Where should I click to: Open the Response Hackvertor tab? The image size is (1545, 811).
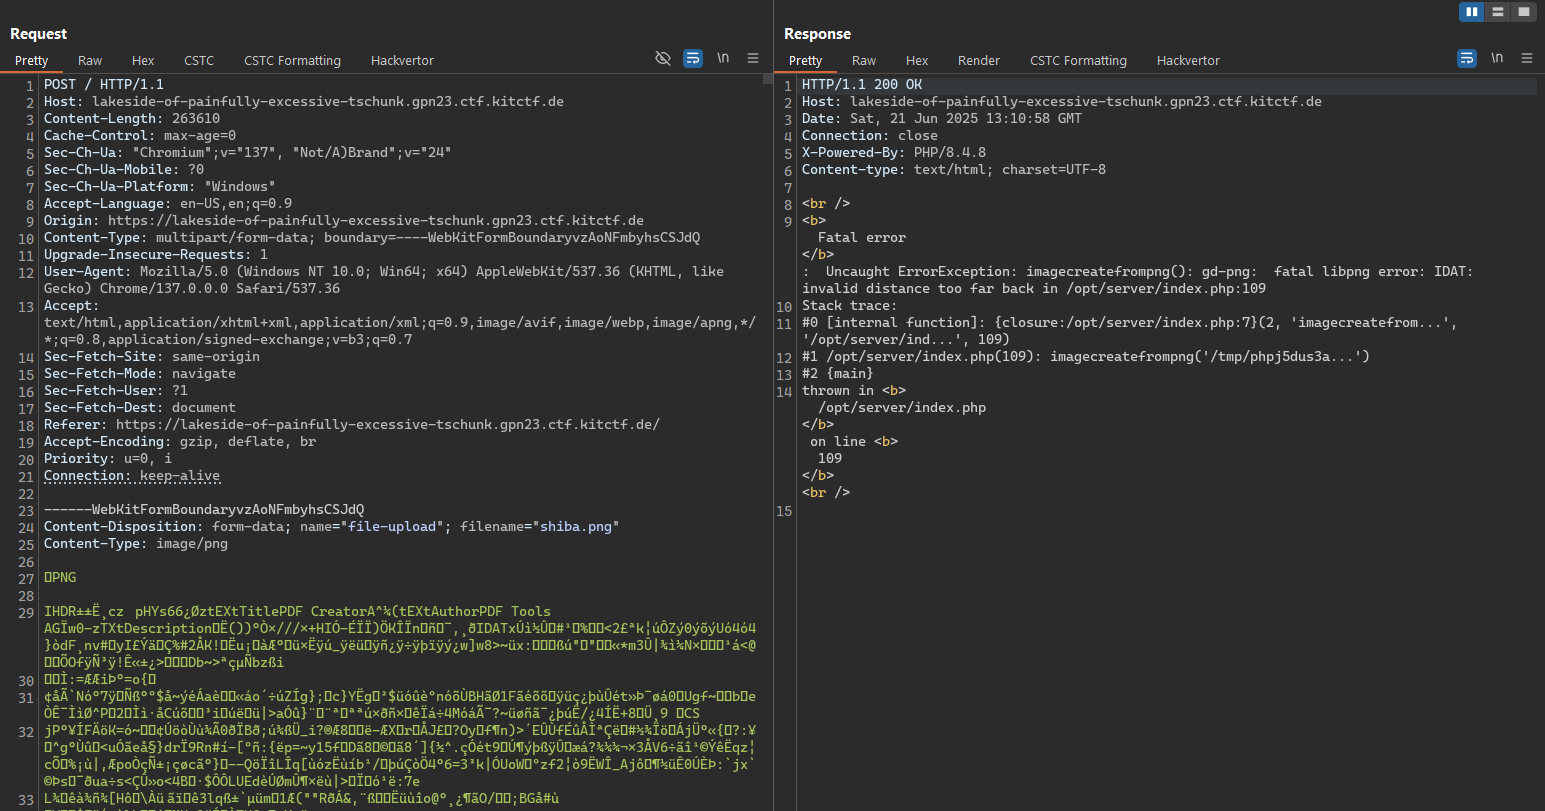coord(1188,60)
